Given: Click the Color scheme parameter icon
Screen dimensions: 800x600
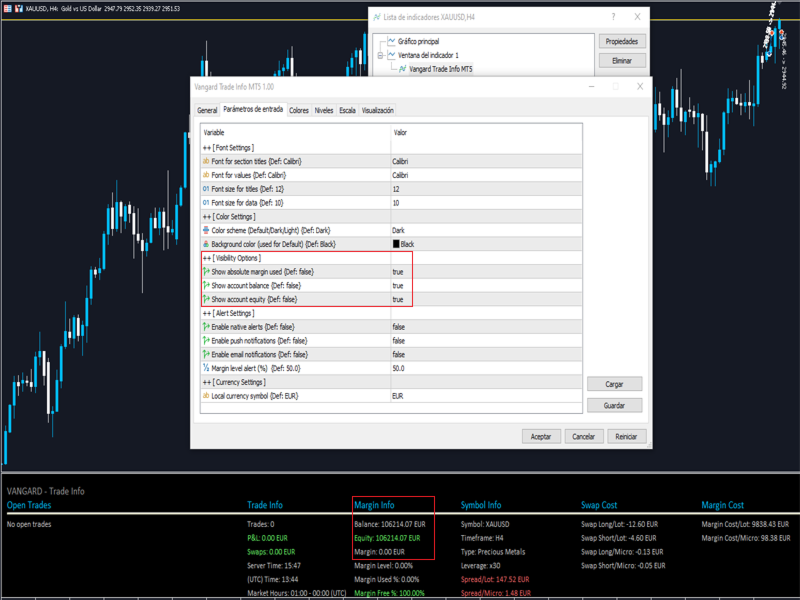Looking at the screenshot, I should coord(206,230).
